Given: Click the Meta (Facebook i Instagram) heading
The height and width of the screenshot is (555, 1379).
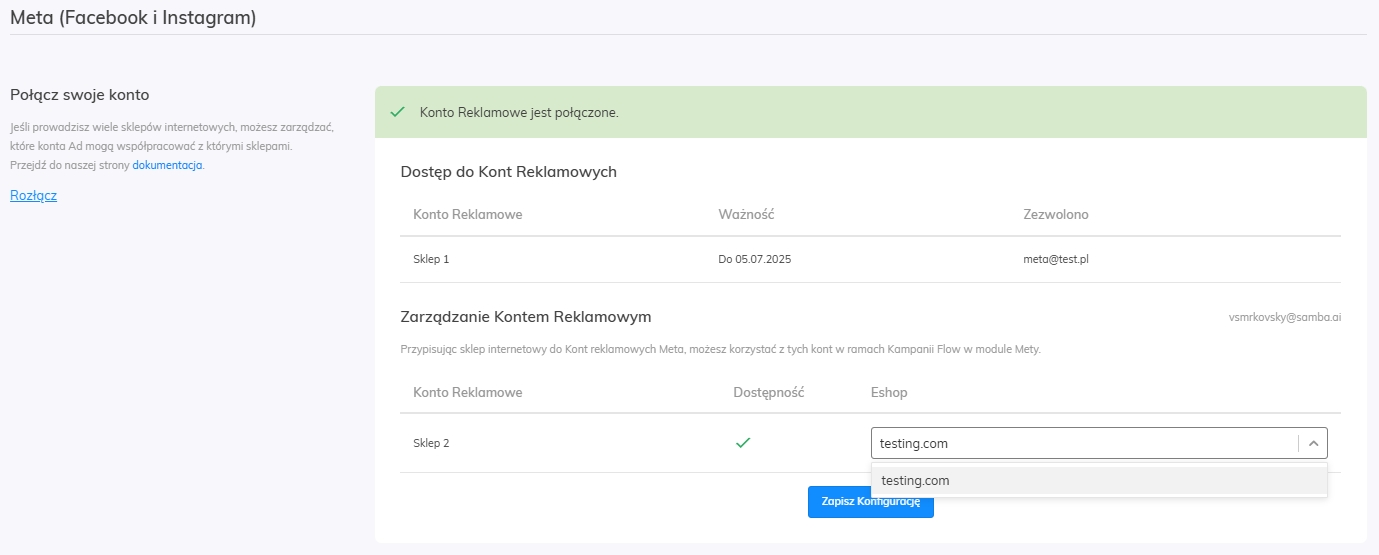Looking at the screenshot, I should click(x=133, y=17).
